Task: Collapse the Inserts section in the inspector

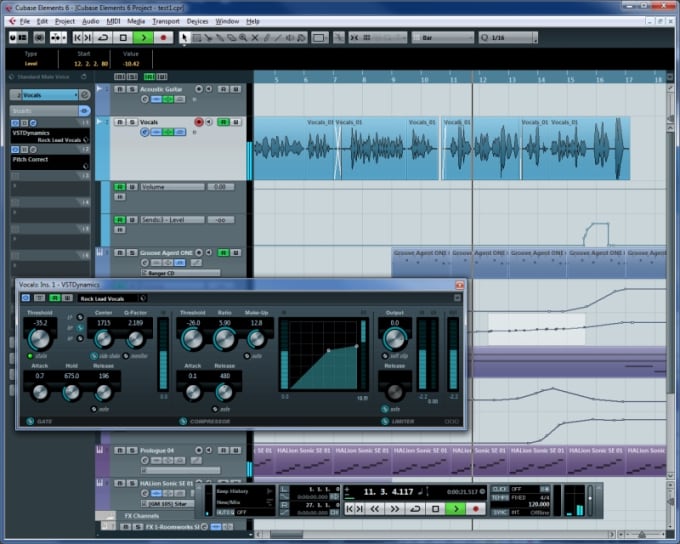Action: pos(43,111)
